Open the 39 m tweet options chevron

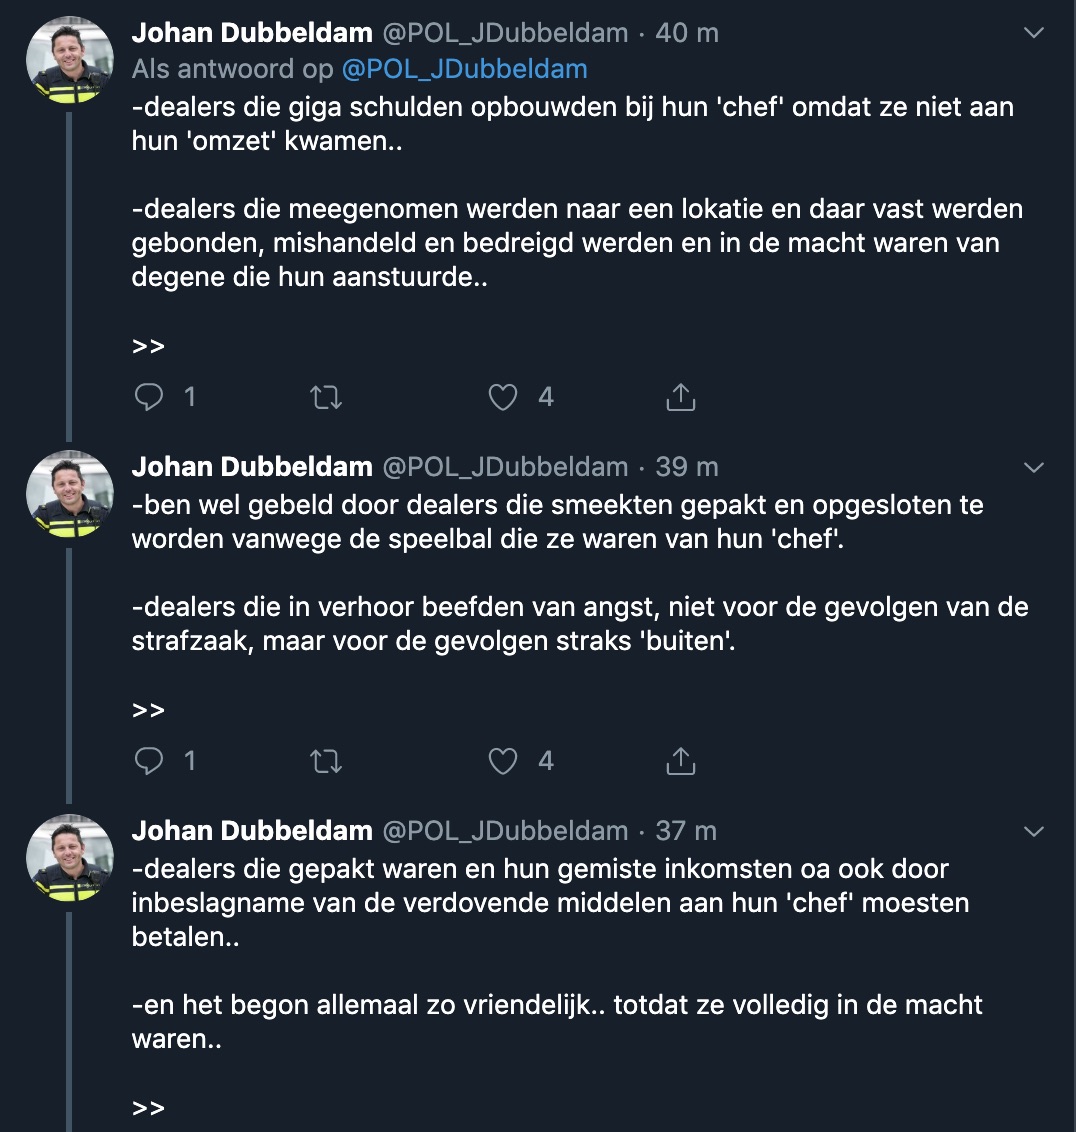pos(1034,467)
